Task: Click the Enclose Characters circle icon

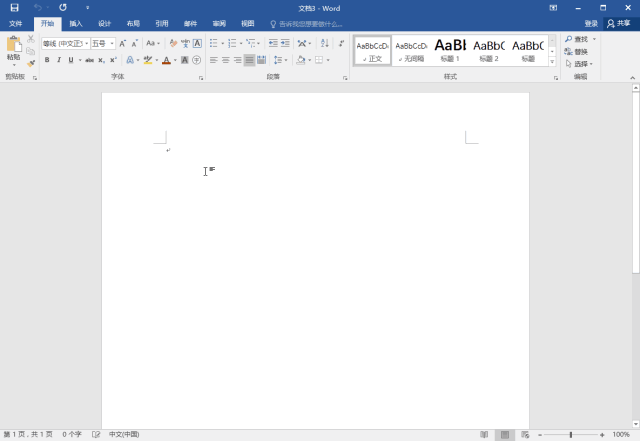Action: pos(197,60)
